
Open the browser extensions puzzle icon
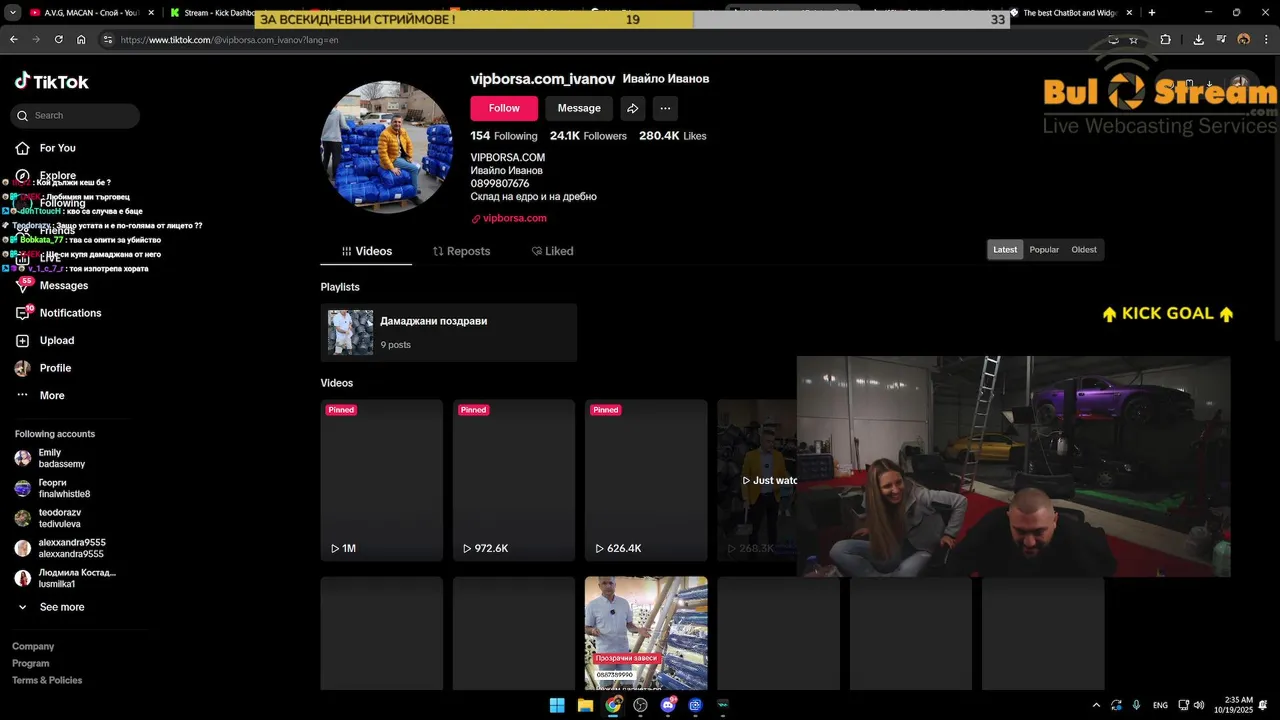tap(1165, 40)
